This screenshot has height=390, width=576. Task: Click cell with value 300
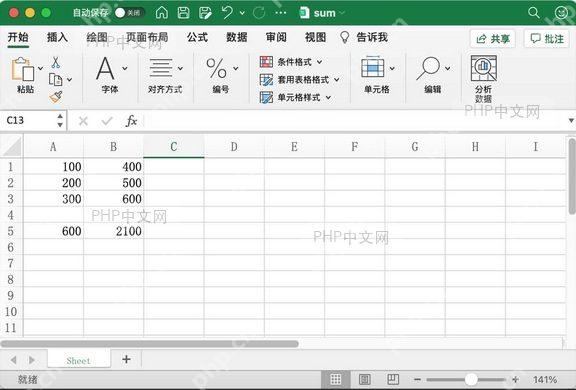click(x=53, y=199)
